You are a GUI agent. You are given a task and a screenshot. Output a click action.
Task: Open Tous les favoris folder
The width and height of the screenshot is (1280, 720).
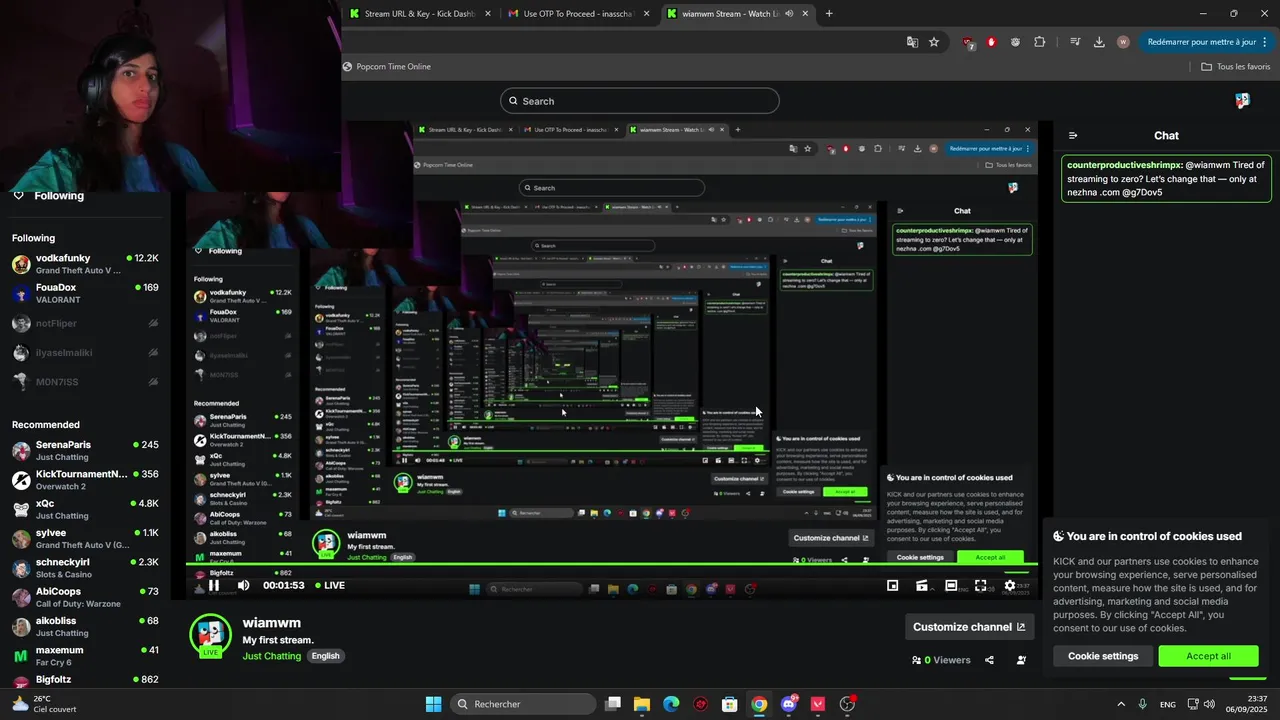(1235, 67)
